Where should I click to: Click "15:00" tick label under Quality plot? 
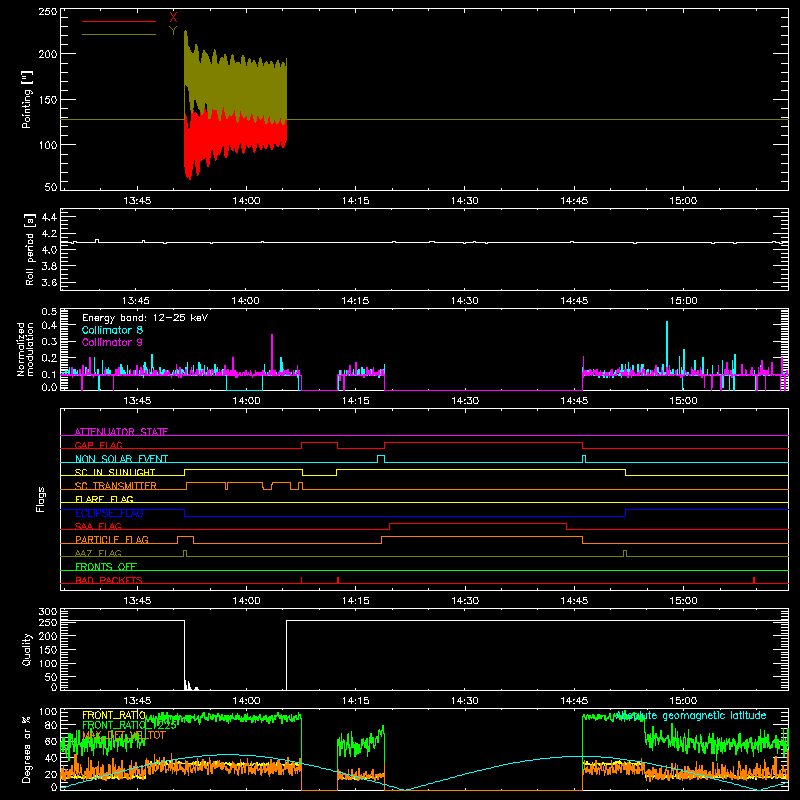coord(683,701)
